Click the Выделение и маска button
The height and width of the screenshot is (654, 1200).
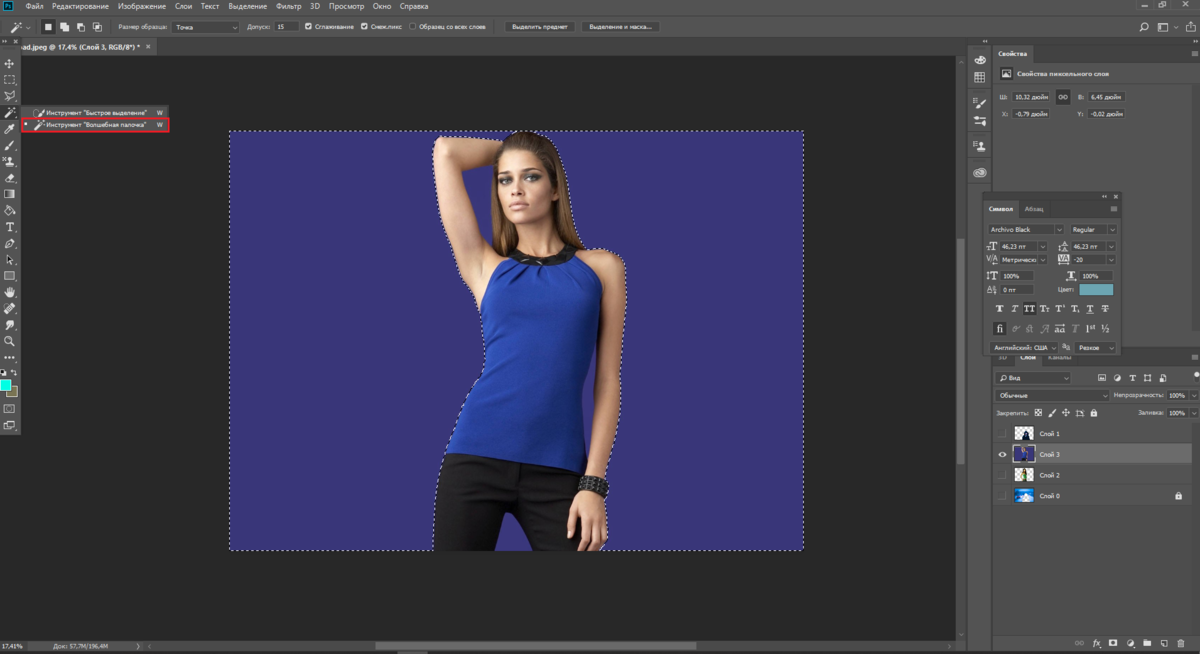[622, 27]
